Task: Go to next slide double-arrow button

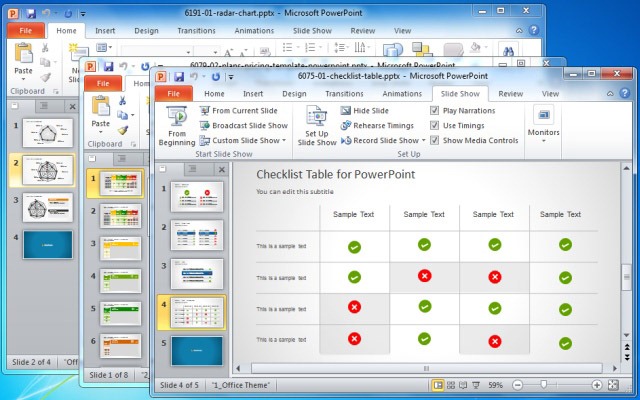Action: click(x=627, y=357)
